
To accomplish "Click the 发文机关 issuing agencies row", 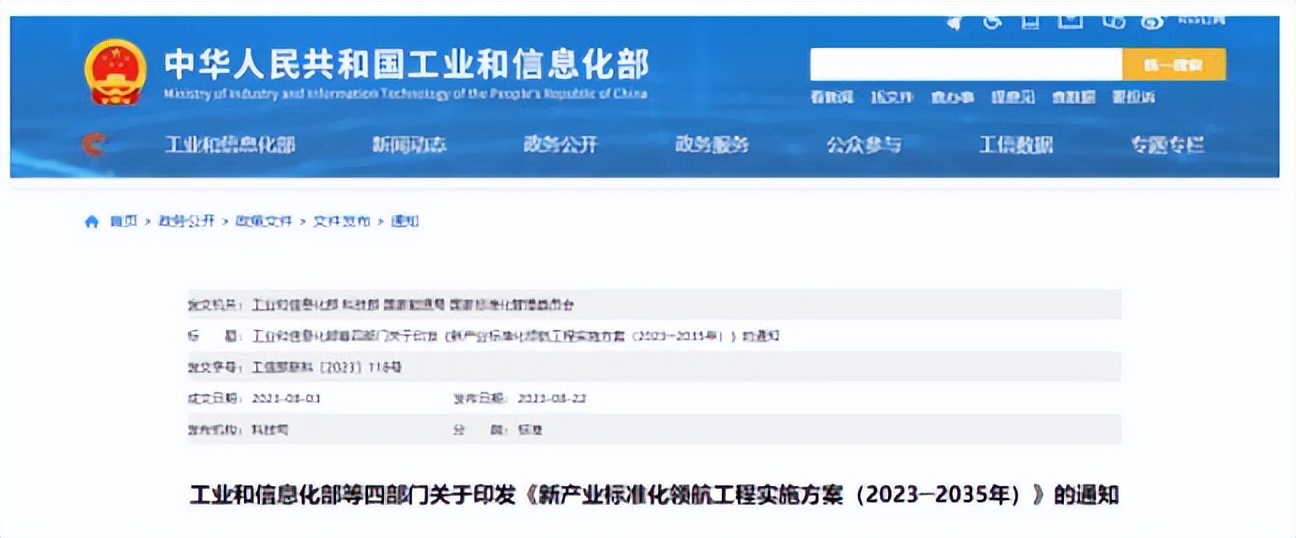I will point(654,304).
